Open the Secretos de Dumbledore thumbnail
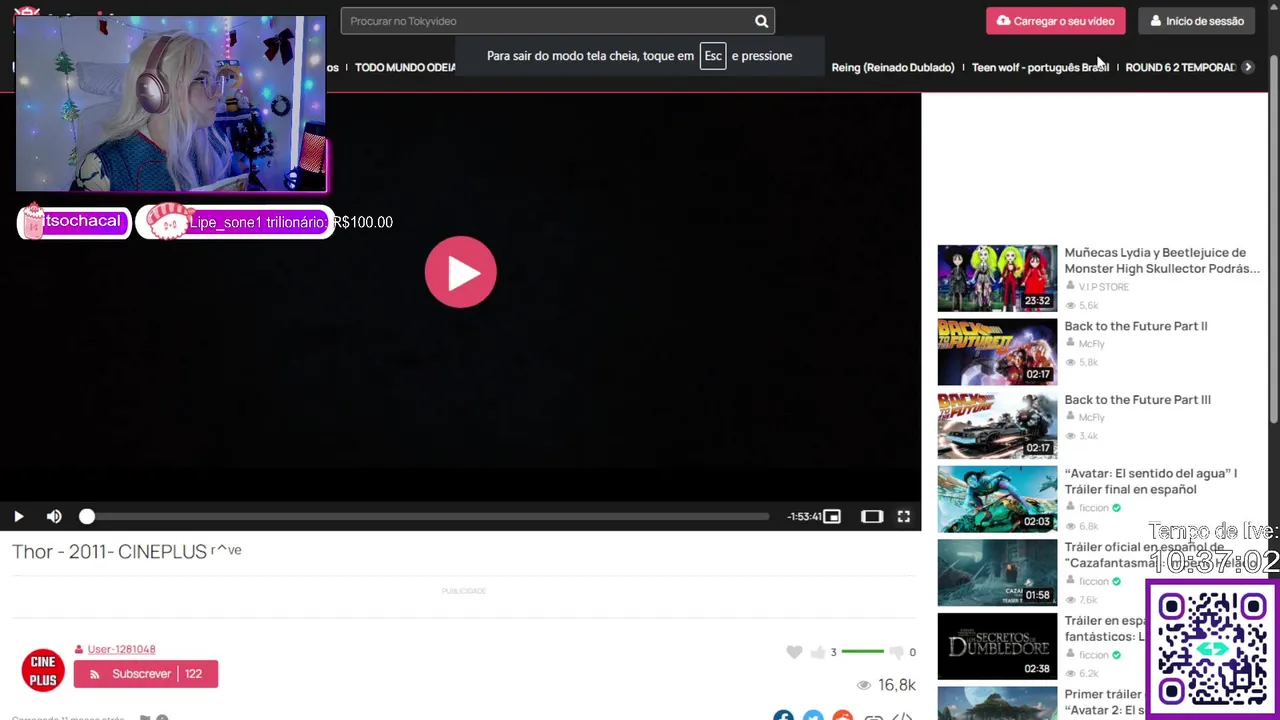This screenshot has height=720, width=1280. pyautogui.click(x=997, y=646)
